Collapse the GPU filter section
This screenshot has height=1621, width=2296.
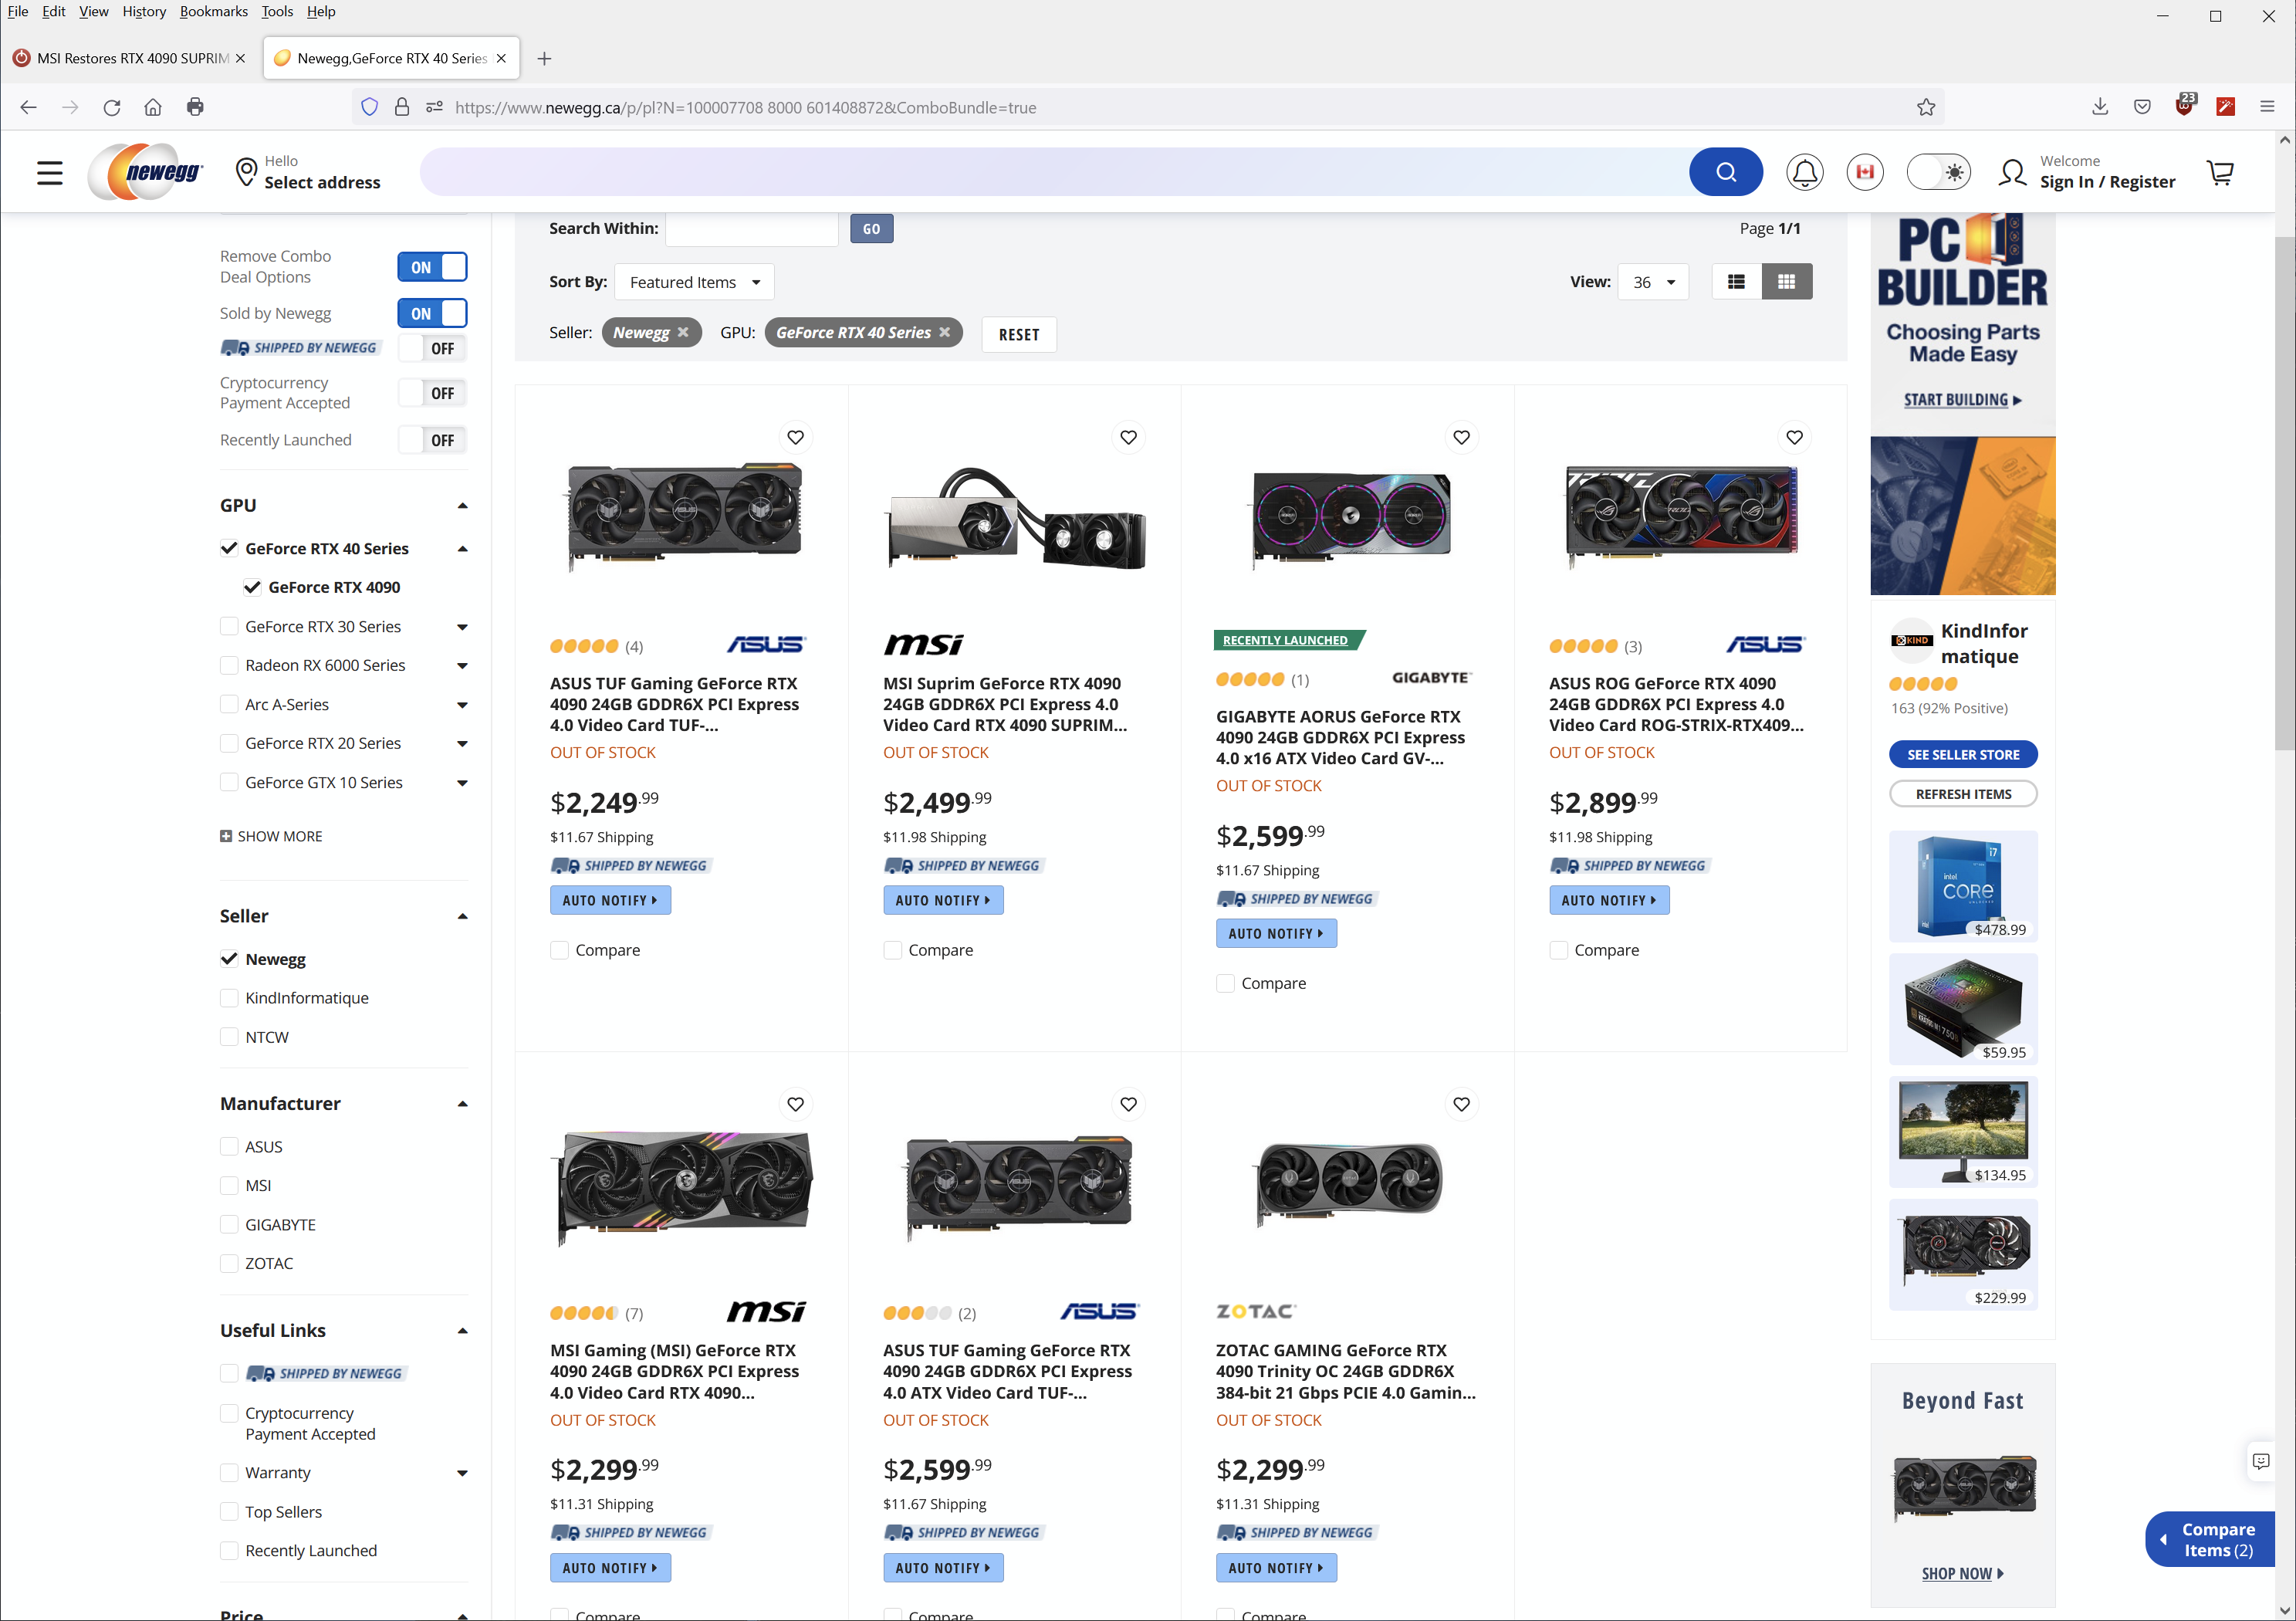(462, 506)
